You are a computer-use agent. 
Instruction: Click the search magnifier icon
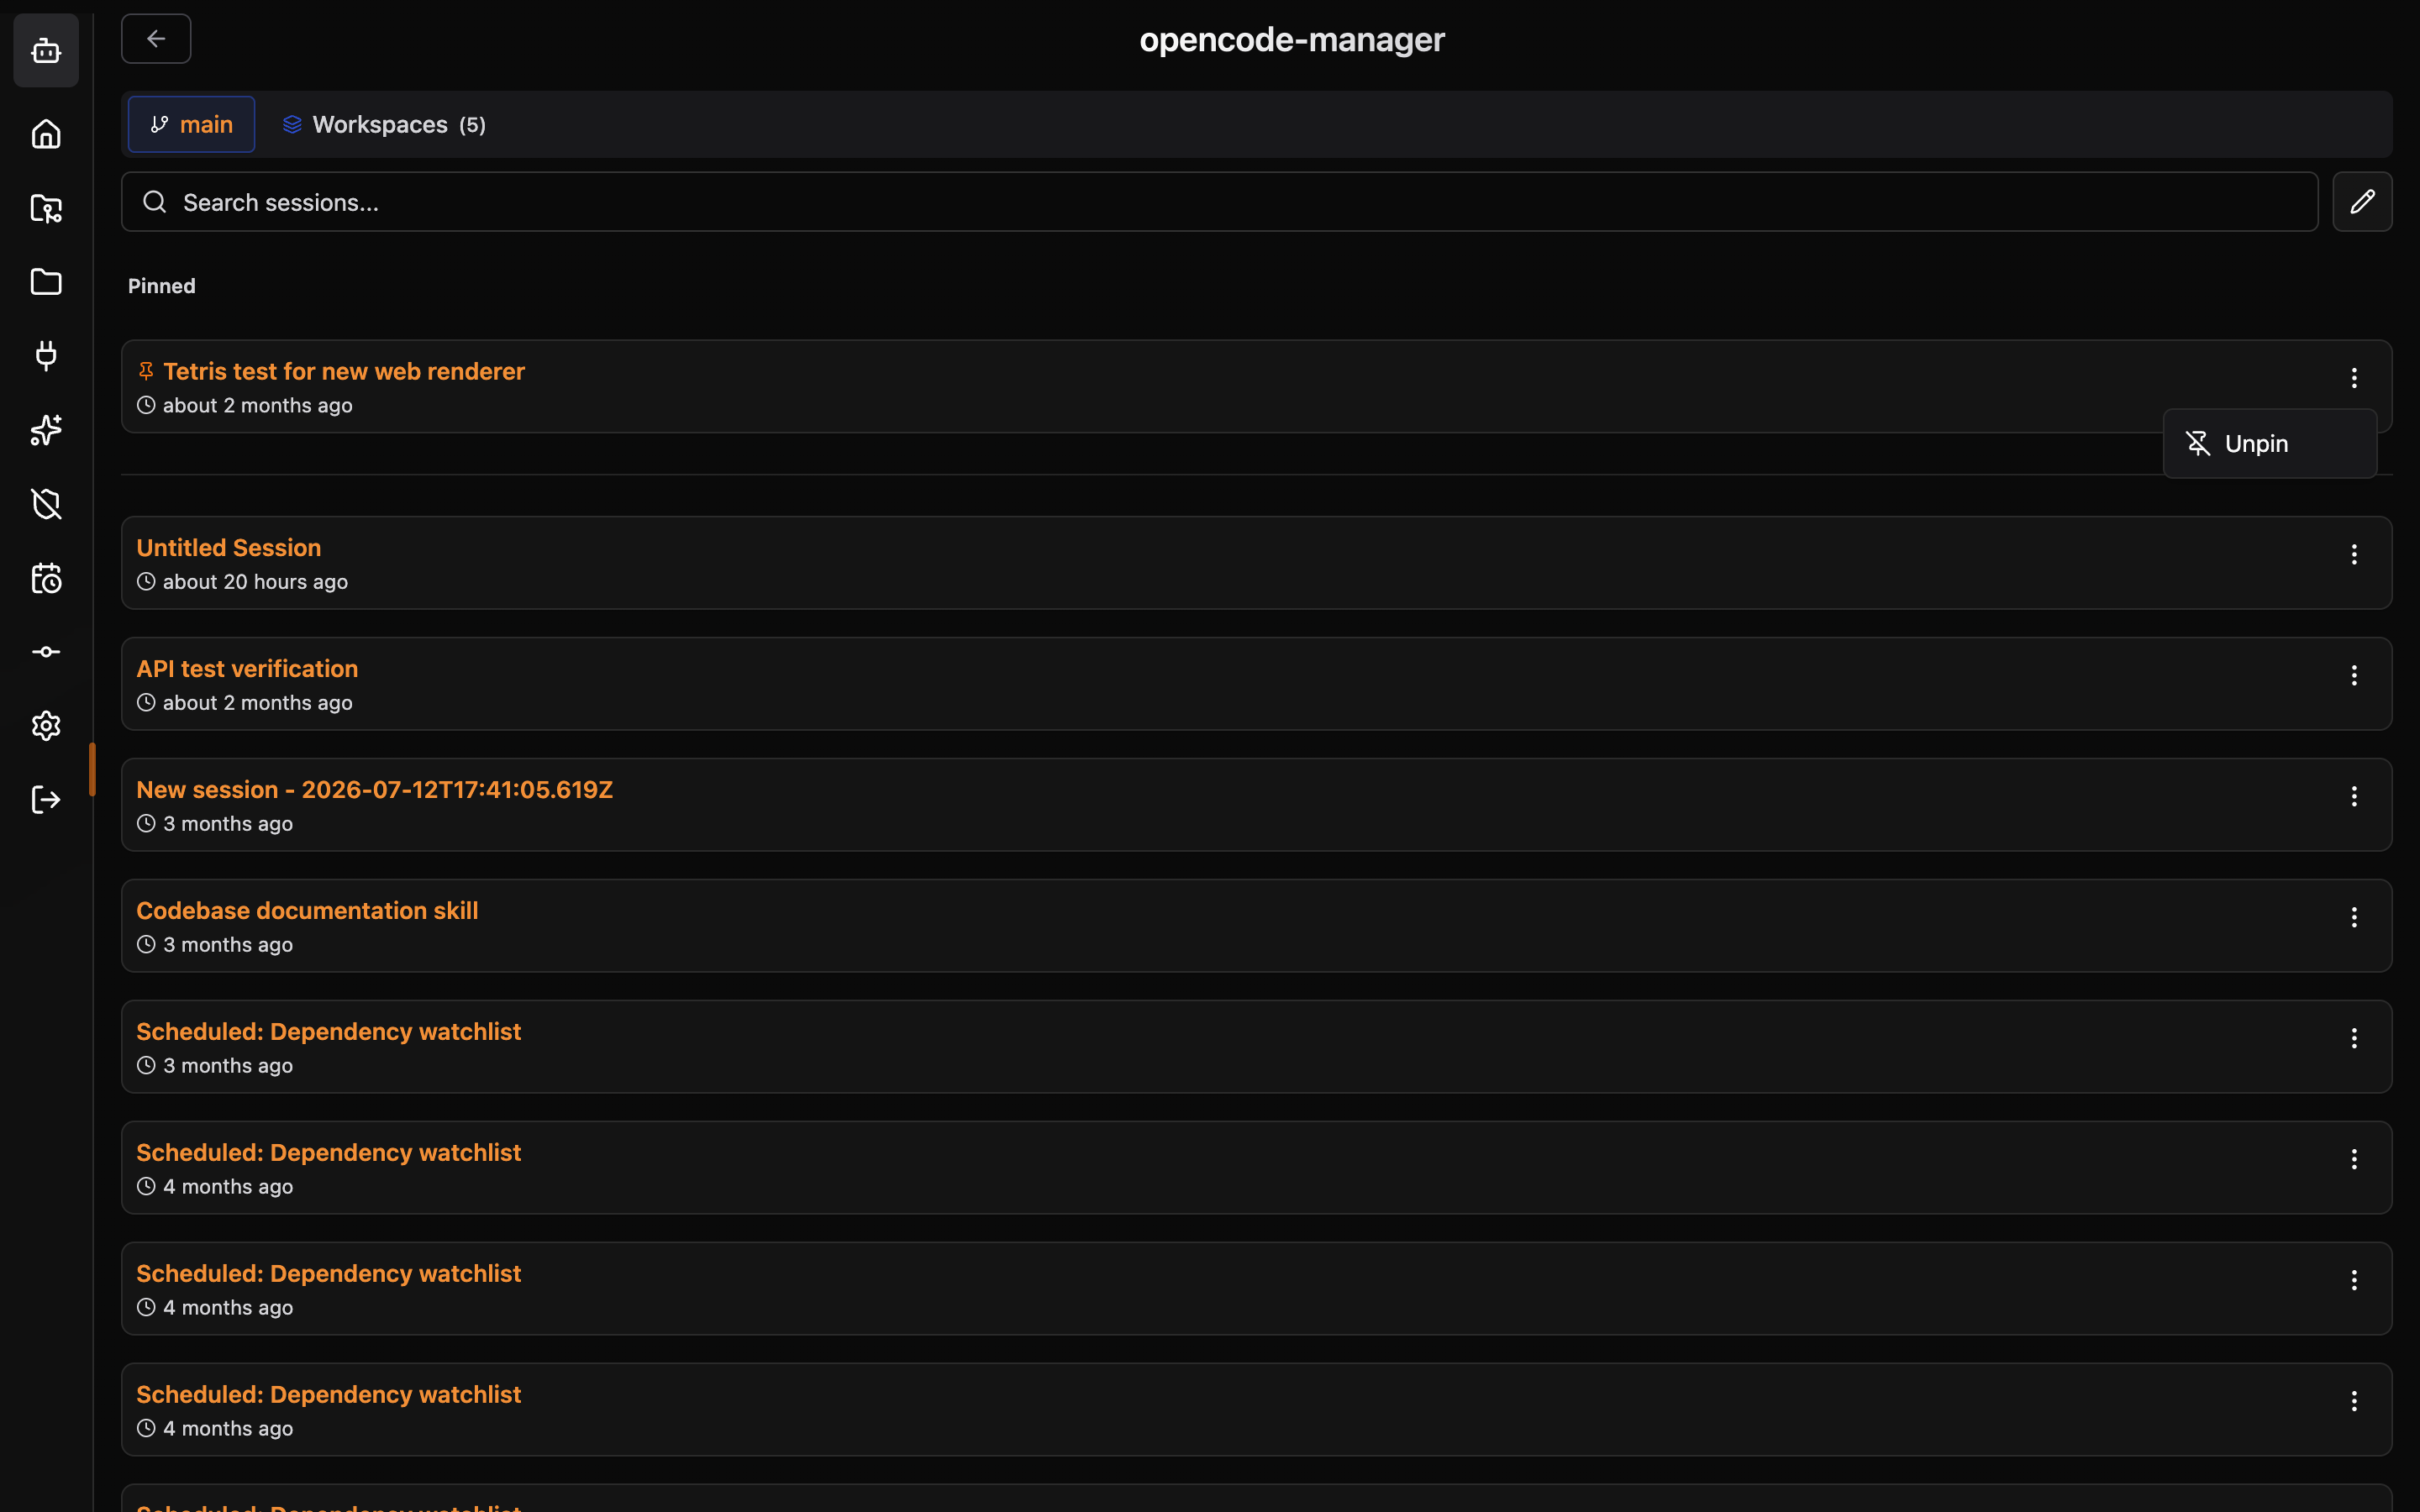pyautogui.click(x=154, y=202)
